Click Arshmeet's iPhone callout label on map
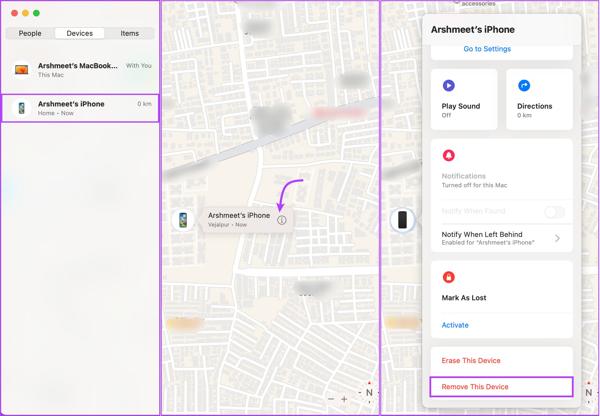This screenshot has width=600, height=416. (x=239, y=215)
